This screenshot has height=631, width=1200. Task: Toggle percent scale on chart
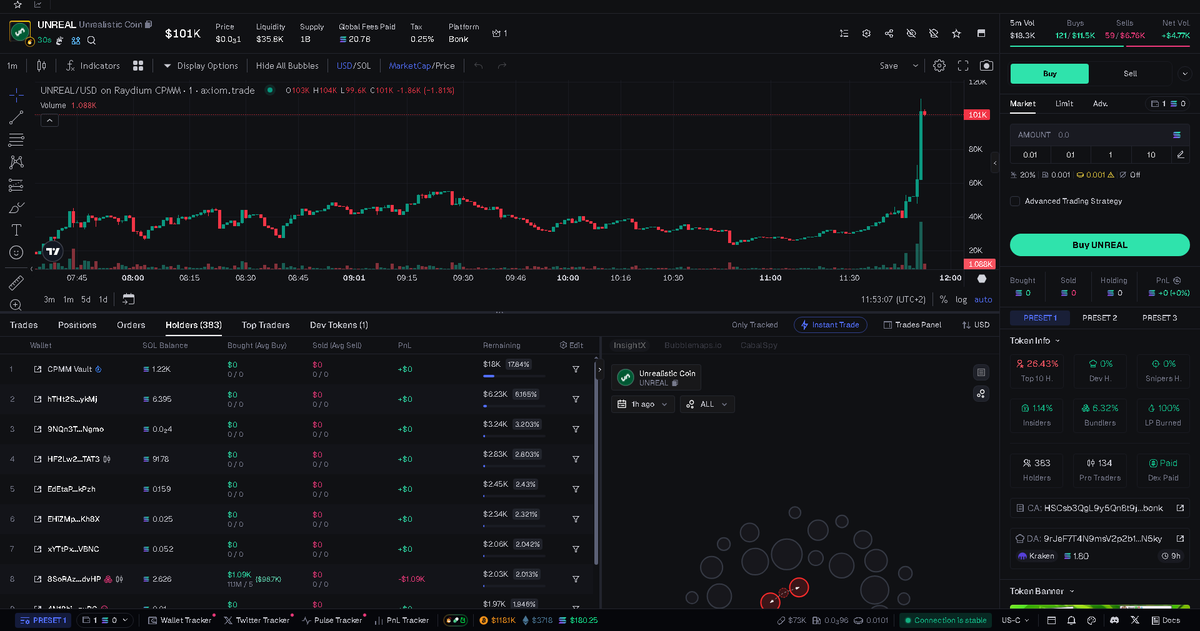click(x=943, y=299)
